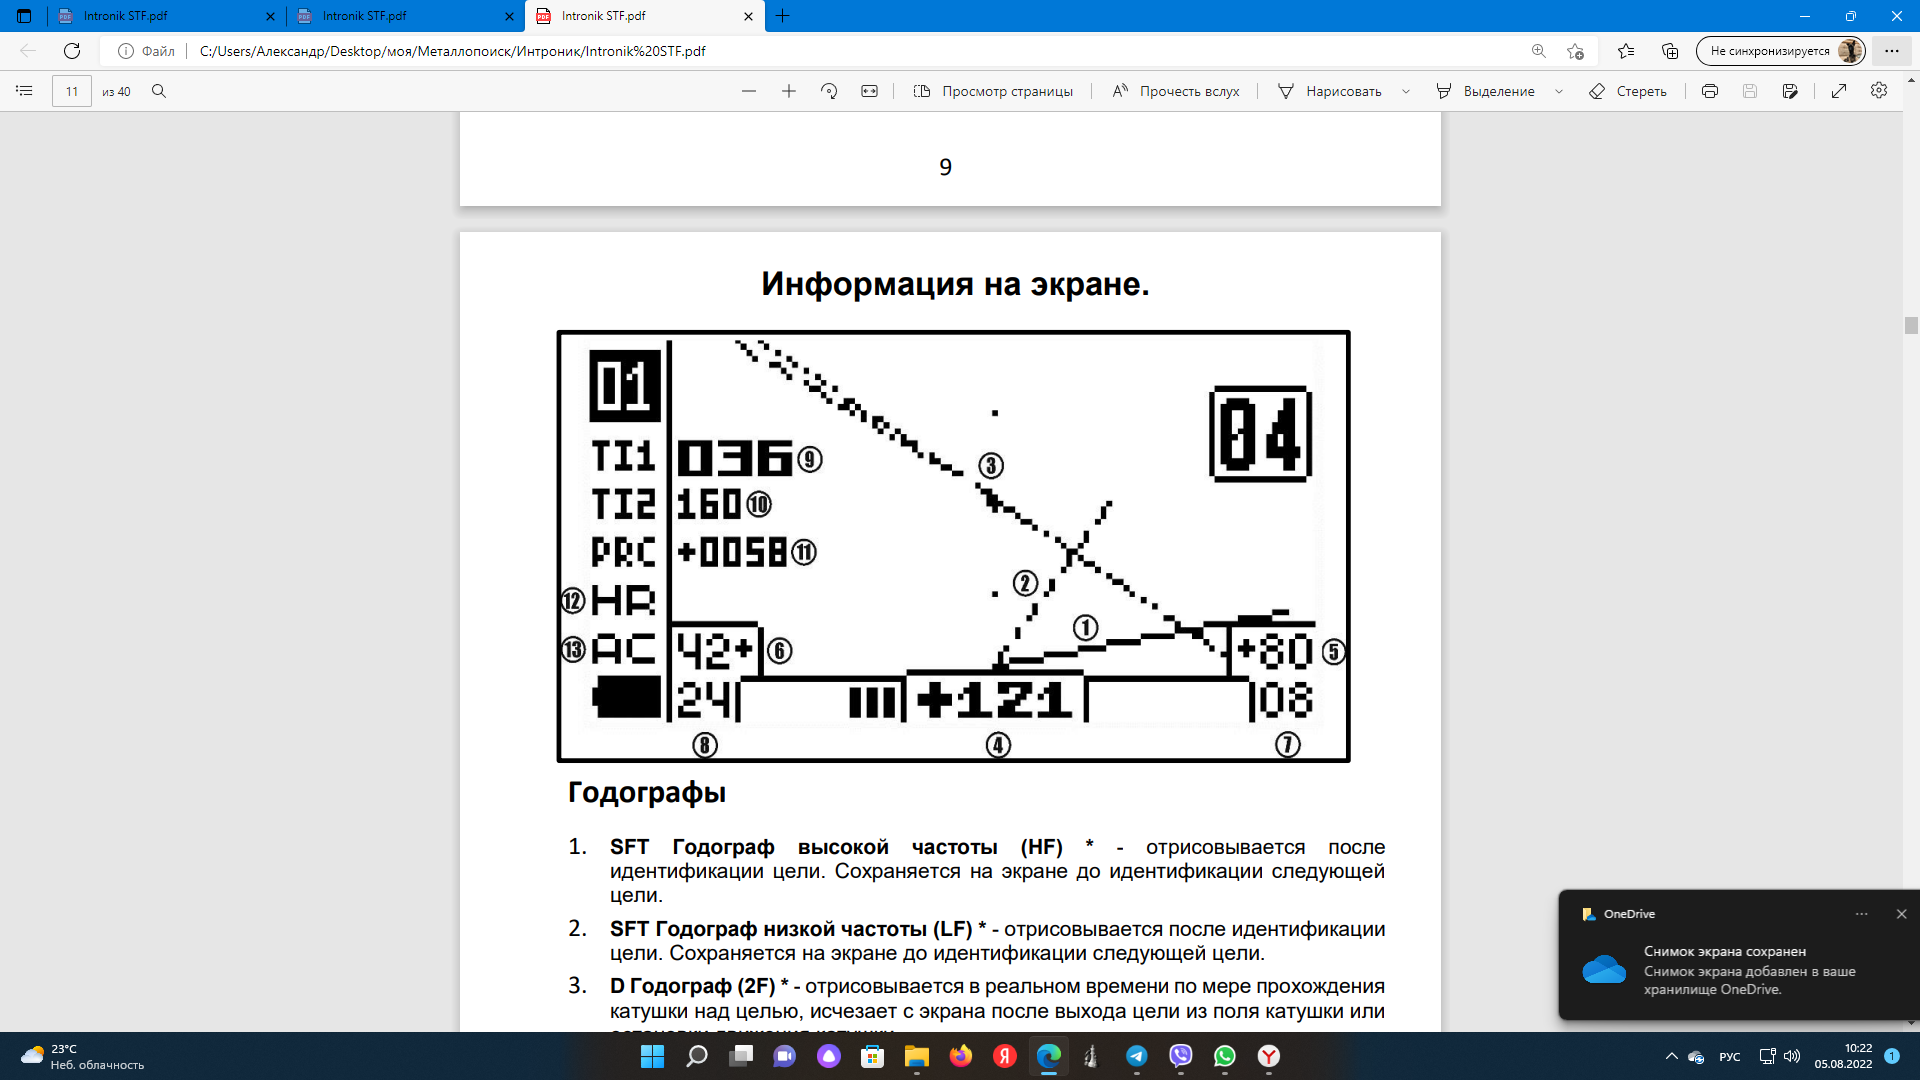Zoom out with the minus icon
Image resolution: width=1920 pixels, height=1080 pixels.
(749, 91)
